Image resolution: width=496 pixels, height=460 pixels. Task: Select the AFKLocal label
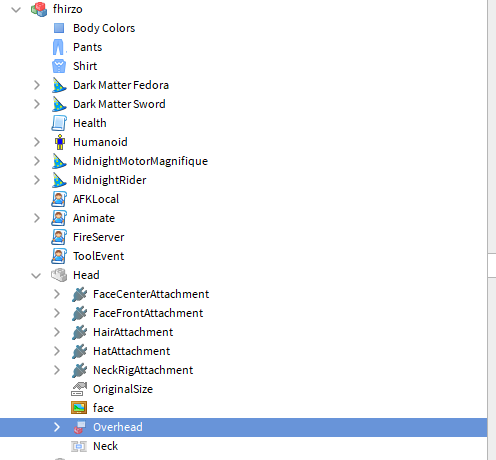(96, 199)
